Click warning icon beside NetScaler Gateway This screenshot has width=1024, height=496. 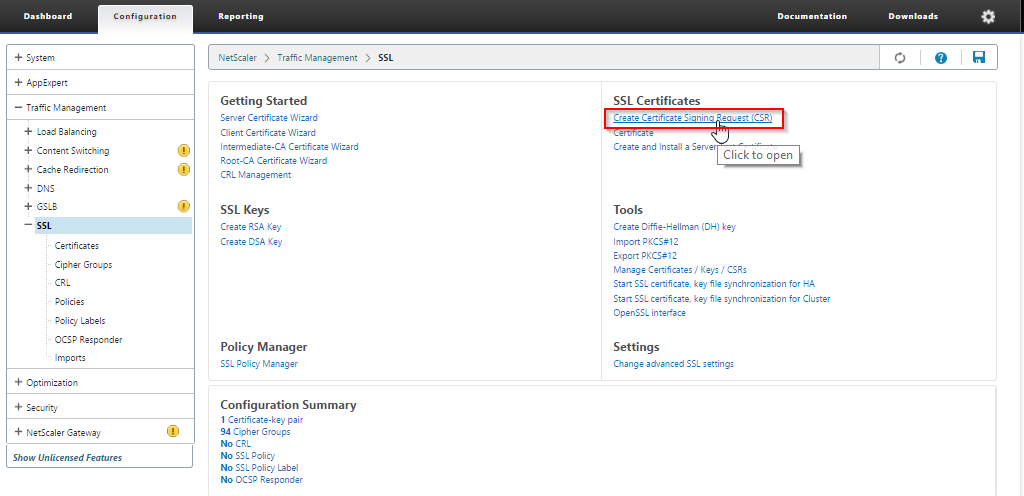pos(172,432)
